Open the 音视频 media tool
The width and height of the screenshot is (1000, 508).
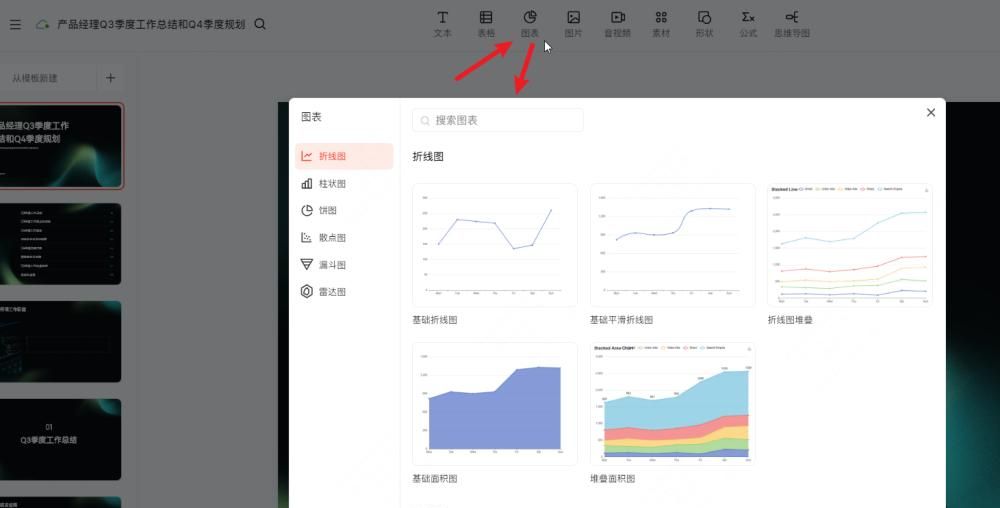point(617,24)
